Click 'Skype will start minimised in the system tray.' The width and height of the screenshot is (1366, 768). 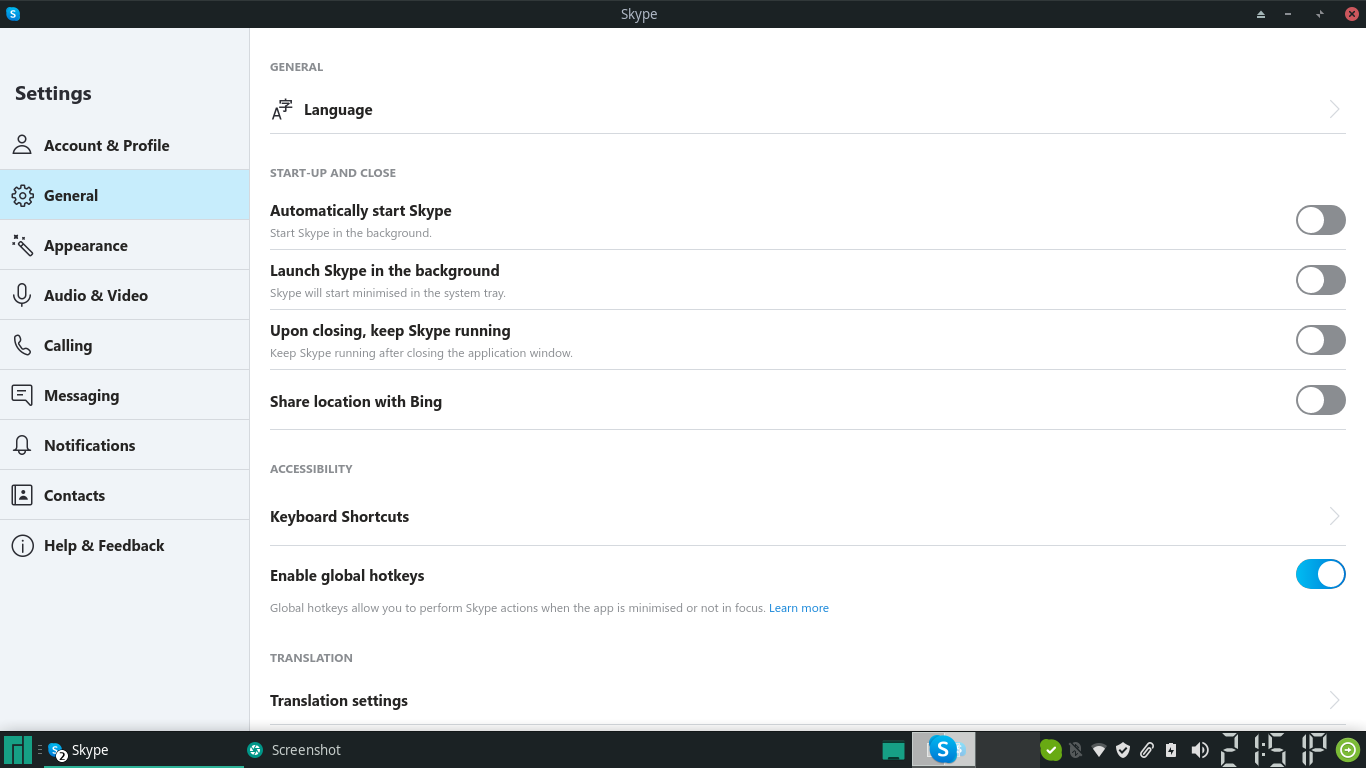(388, 293)
